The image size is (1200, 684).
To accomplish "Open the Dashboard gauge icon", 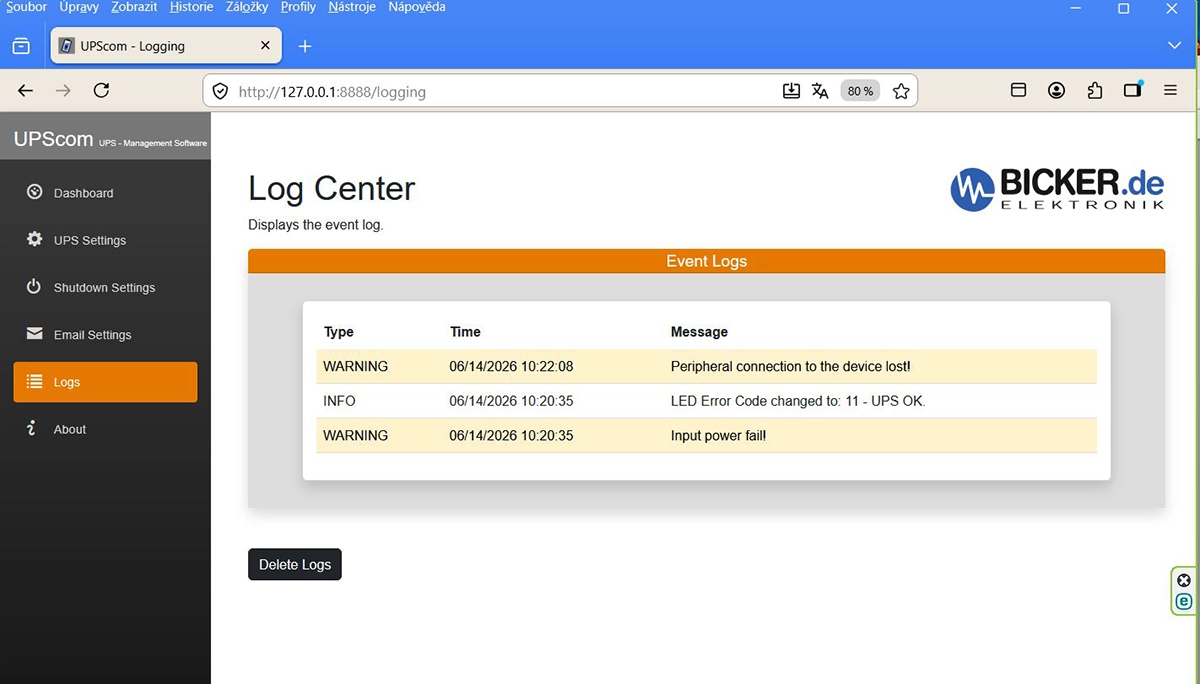I will coord(34,192).
